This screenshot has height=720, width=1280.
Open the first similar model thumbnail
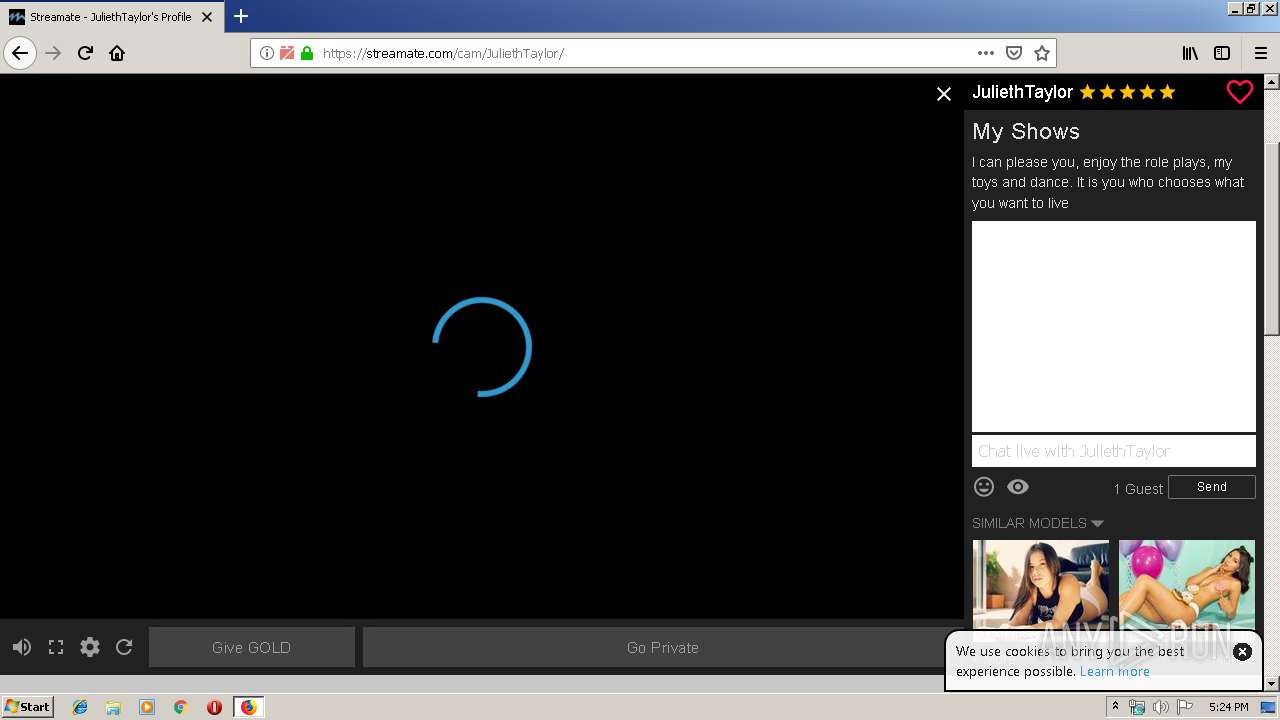[1041, 585]
